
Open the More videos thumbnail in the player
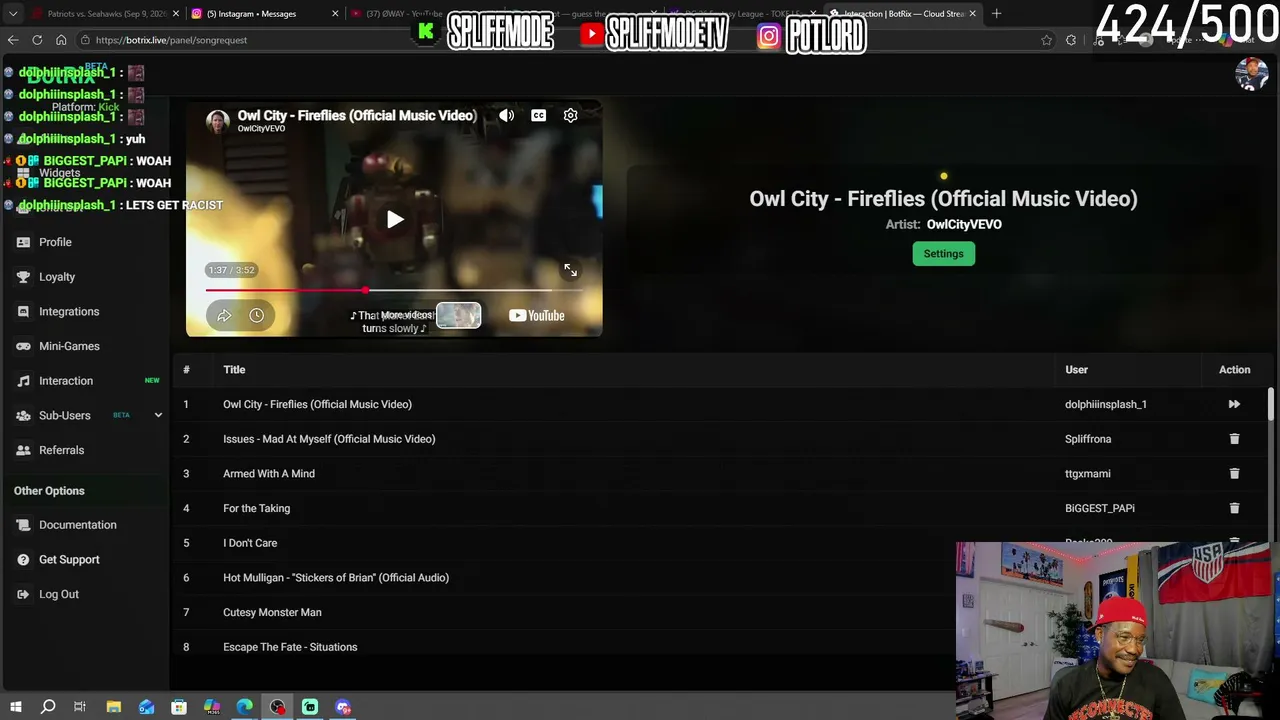(458, 315)
